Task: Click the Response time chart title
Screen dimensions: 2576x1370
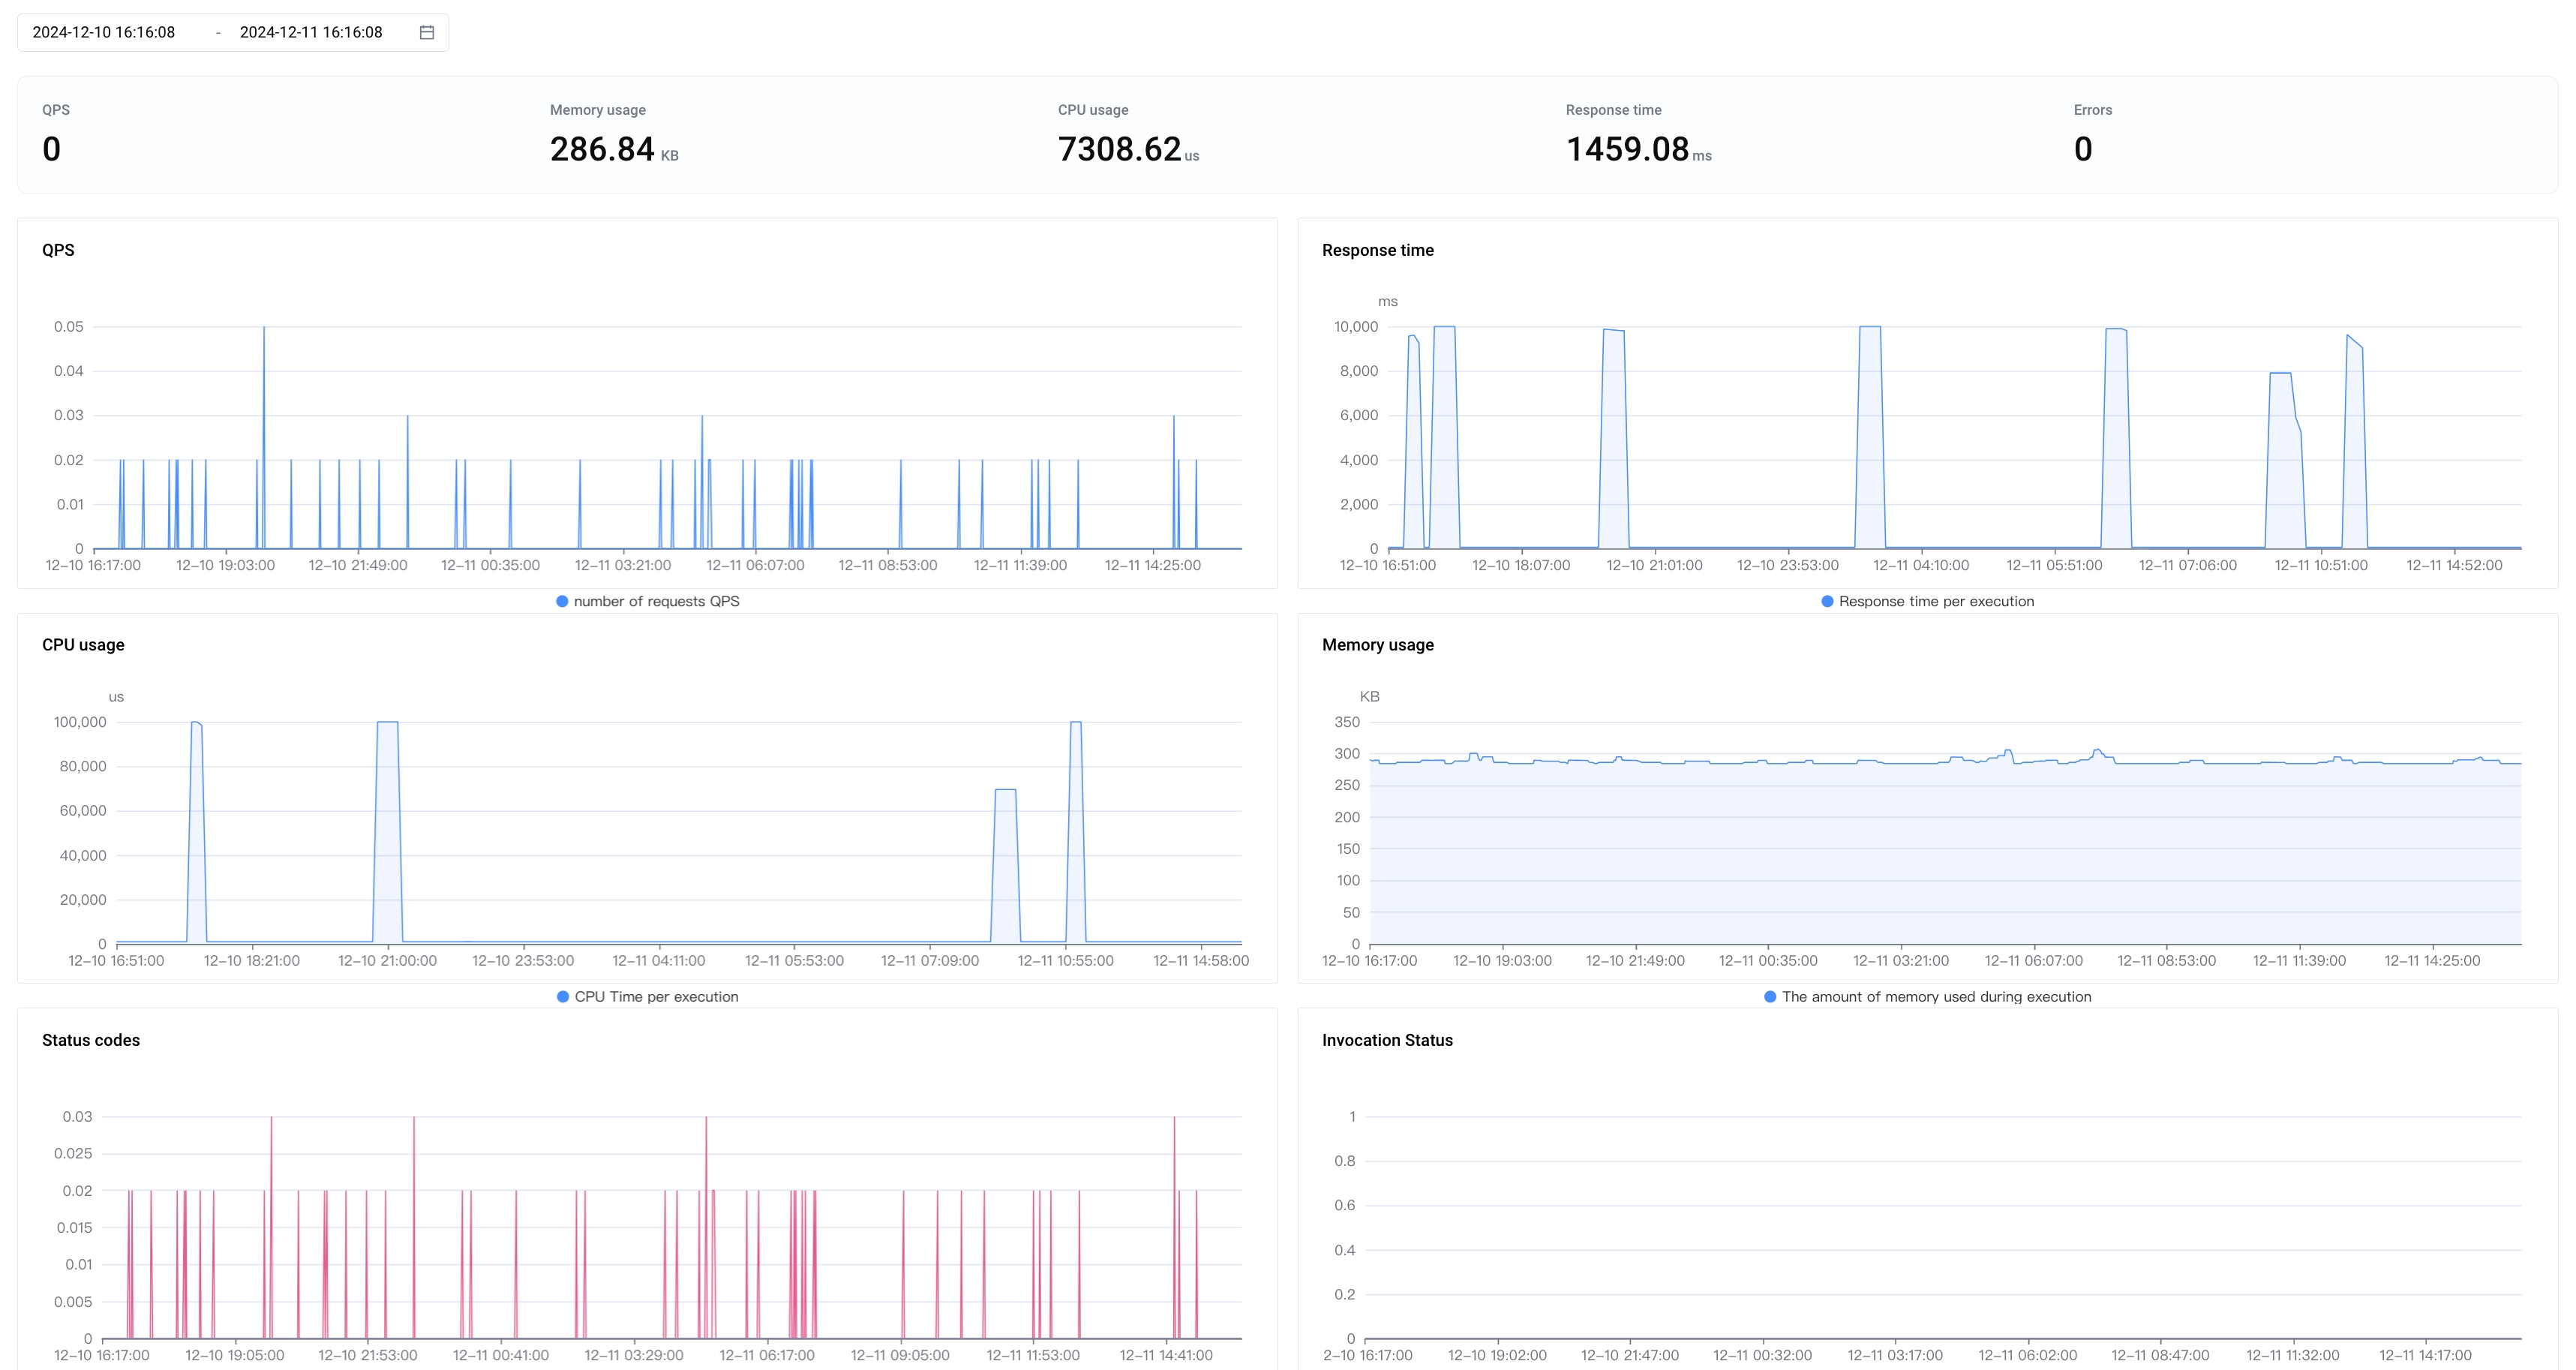Action: tap(1377, 250)
